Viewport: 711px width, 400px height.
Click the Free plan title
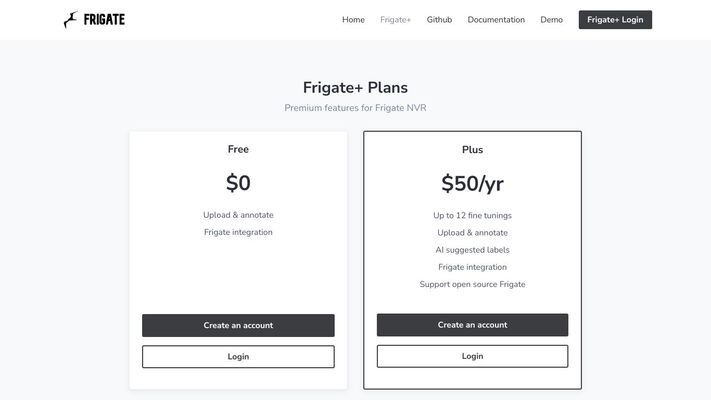(x=238, y=149)
